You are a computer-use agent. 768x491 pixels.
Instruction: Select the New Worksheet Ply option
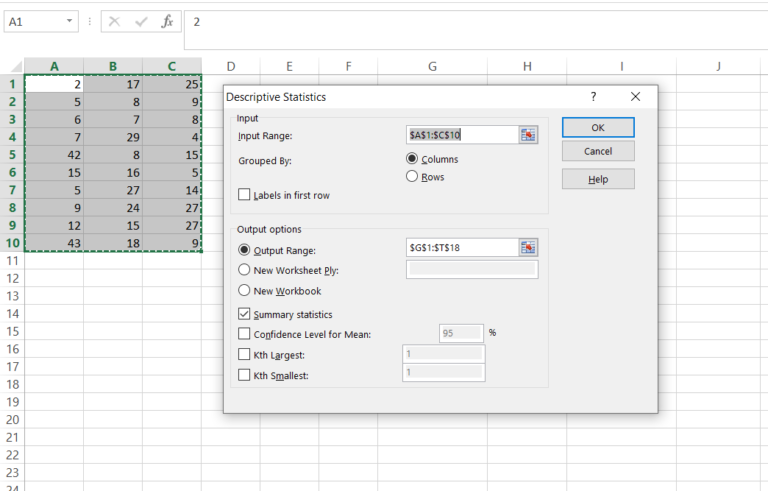pyautogui.click(x=245, y=269)
